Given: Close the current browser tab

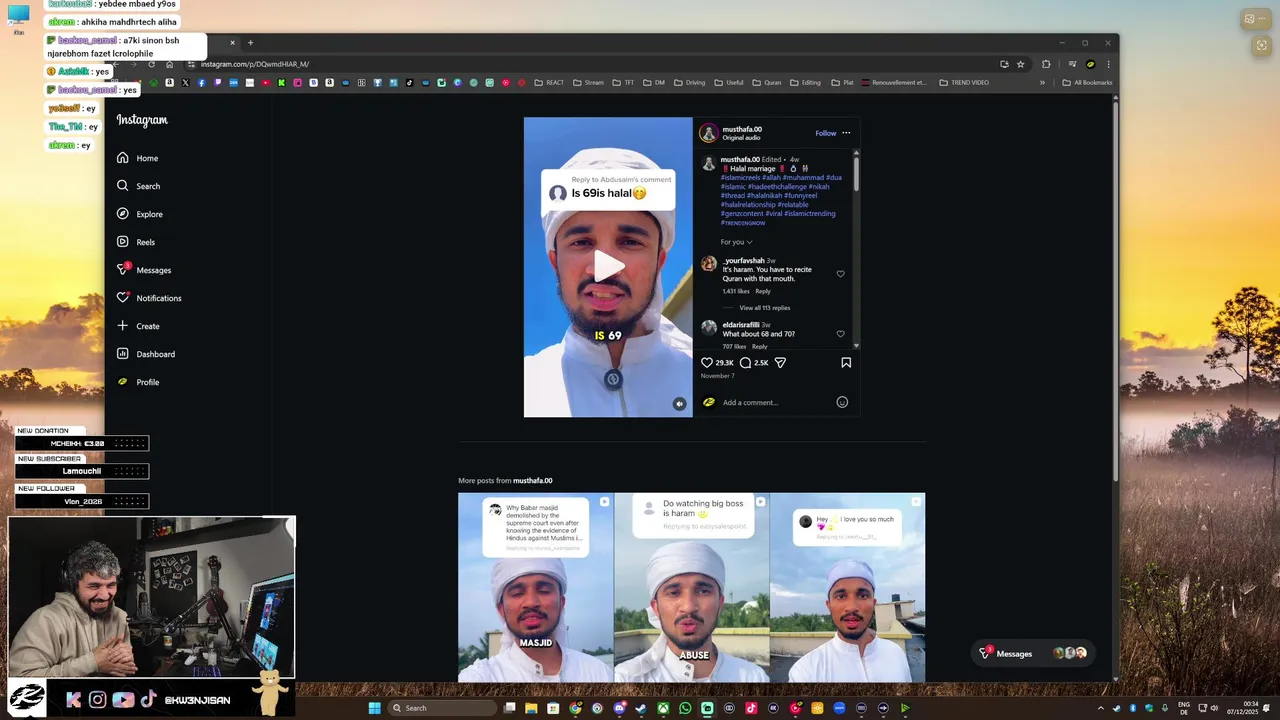Looking at the screenshot, I should click(x=232, y=42).
